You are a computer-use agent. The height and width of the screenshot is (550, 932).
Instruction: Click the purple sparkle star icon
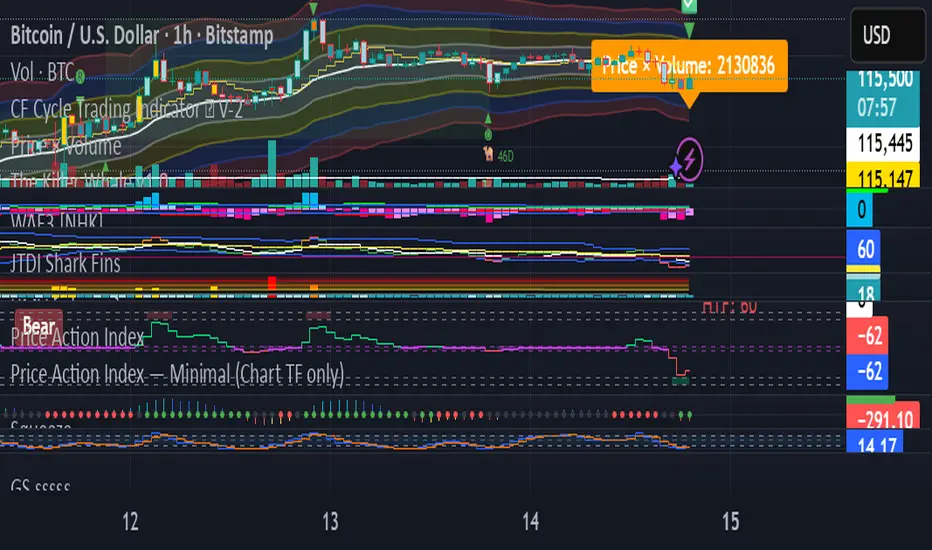pos(676,167)
